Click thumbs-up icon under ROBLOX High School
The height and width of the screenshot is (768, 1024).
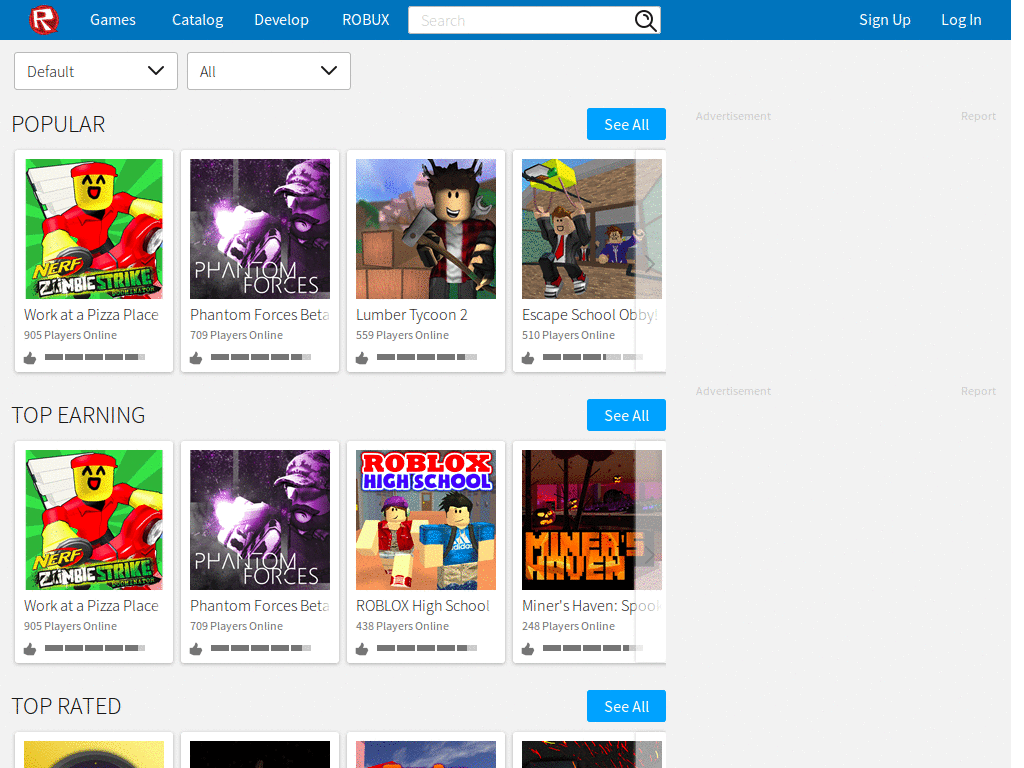click(362, 649)
